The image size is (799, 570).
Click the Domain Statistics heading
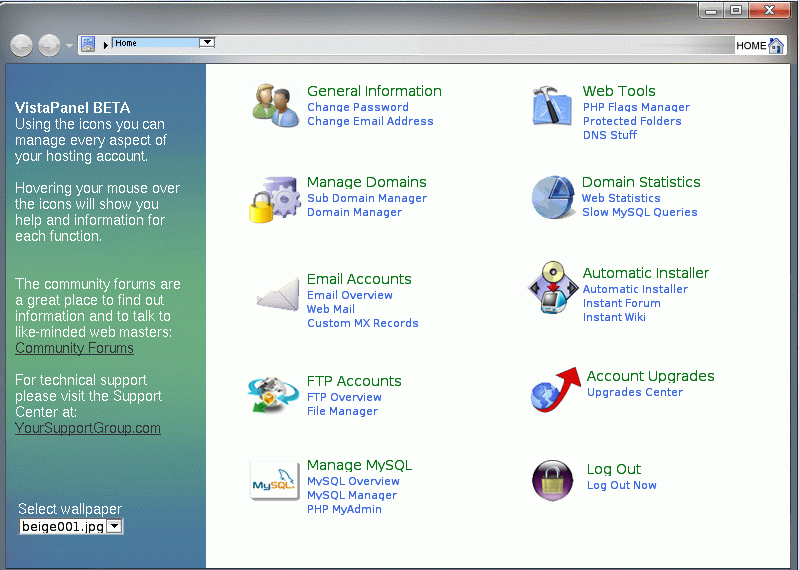coord(641,182)
